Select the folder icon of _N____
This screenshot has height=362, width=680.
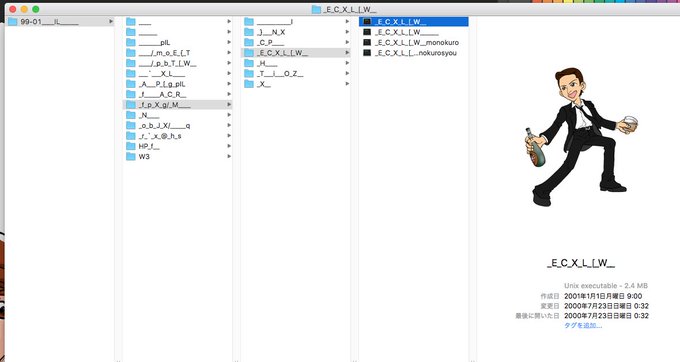pyautogui.click(x=131, y=115)
